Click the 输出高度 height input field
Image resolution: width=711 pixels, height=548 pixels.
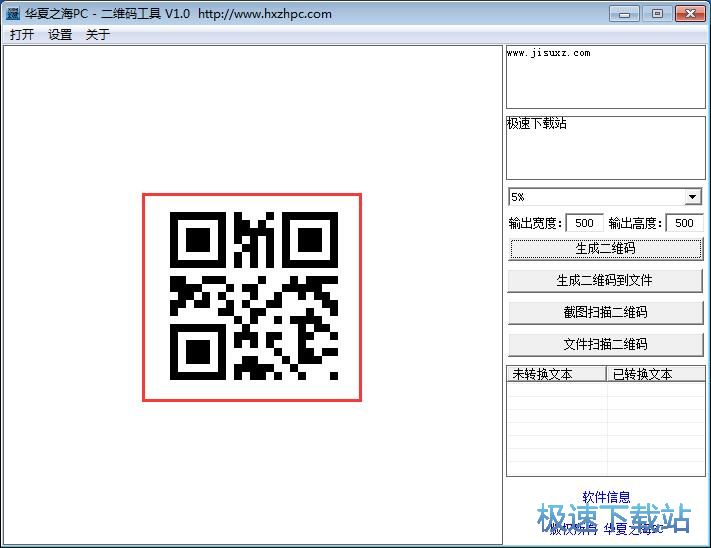(684, 223)
